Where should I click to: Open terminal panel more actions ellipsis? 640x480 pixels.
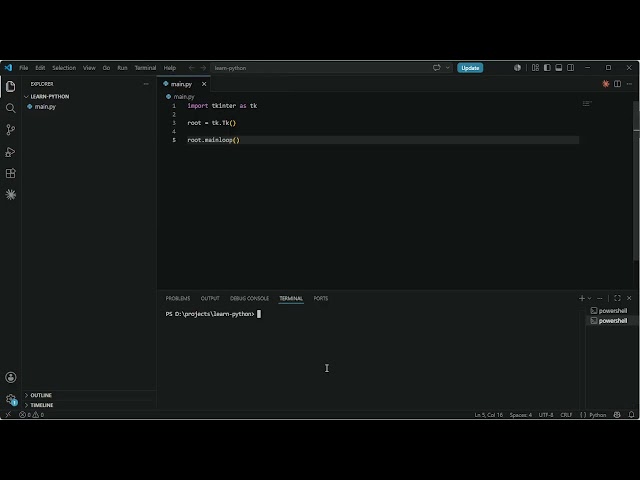pyautogui.click(x=600, y=298)
